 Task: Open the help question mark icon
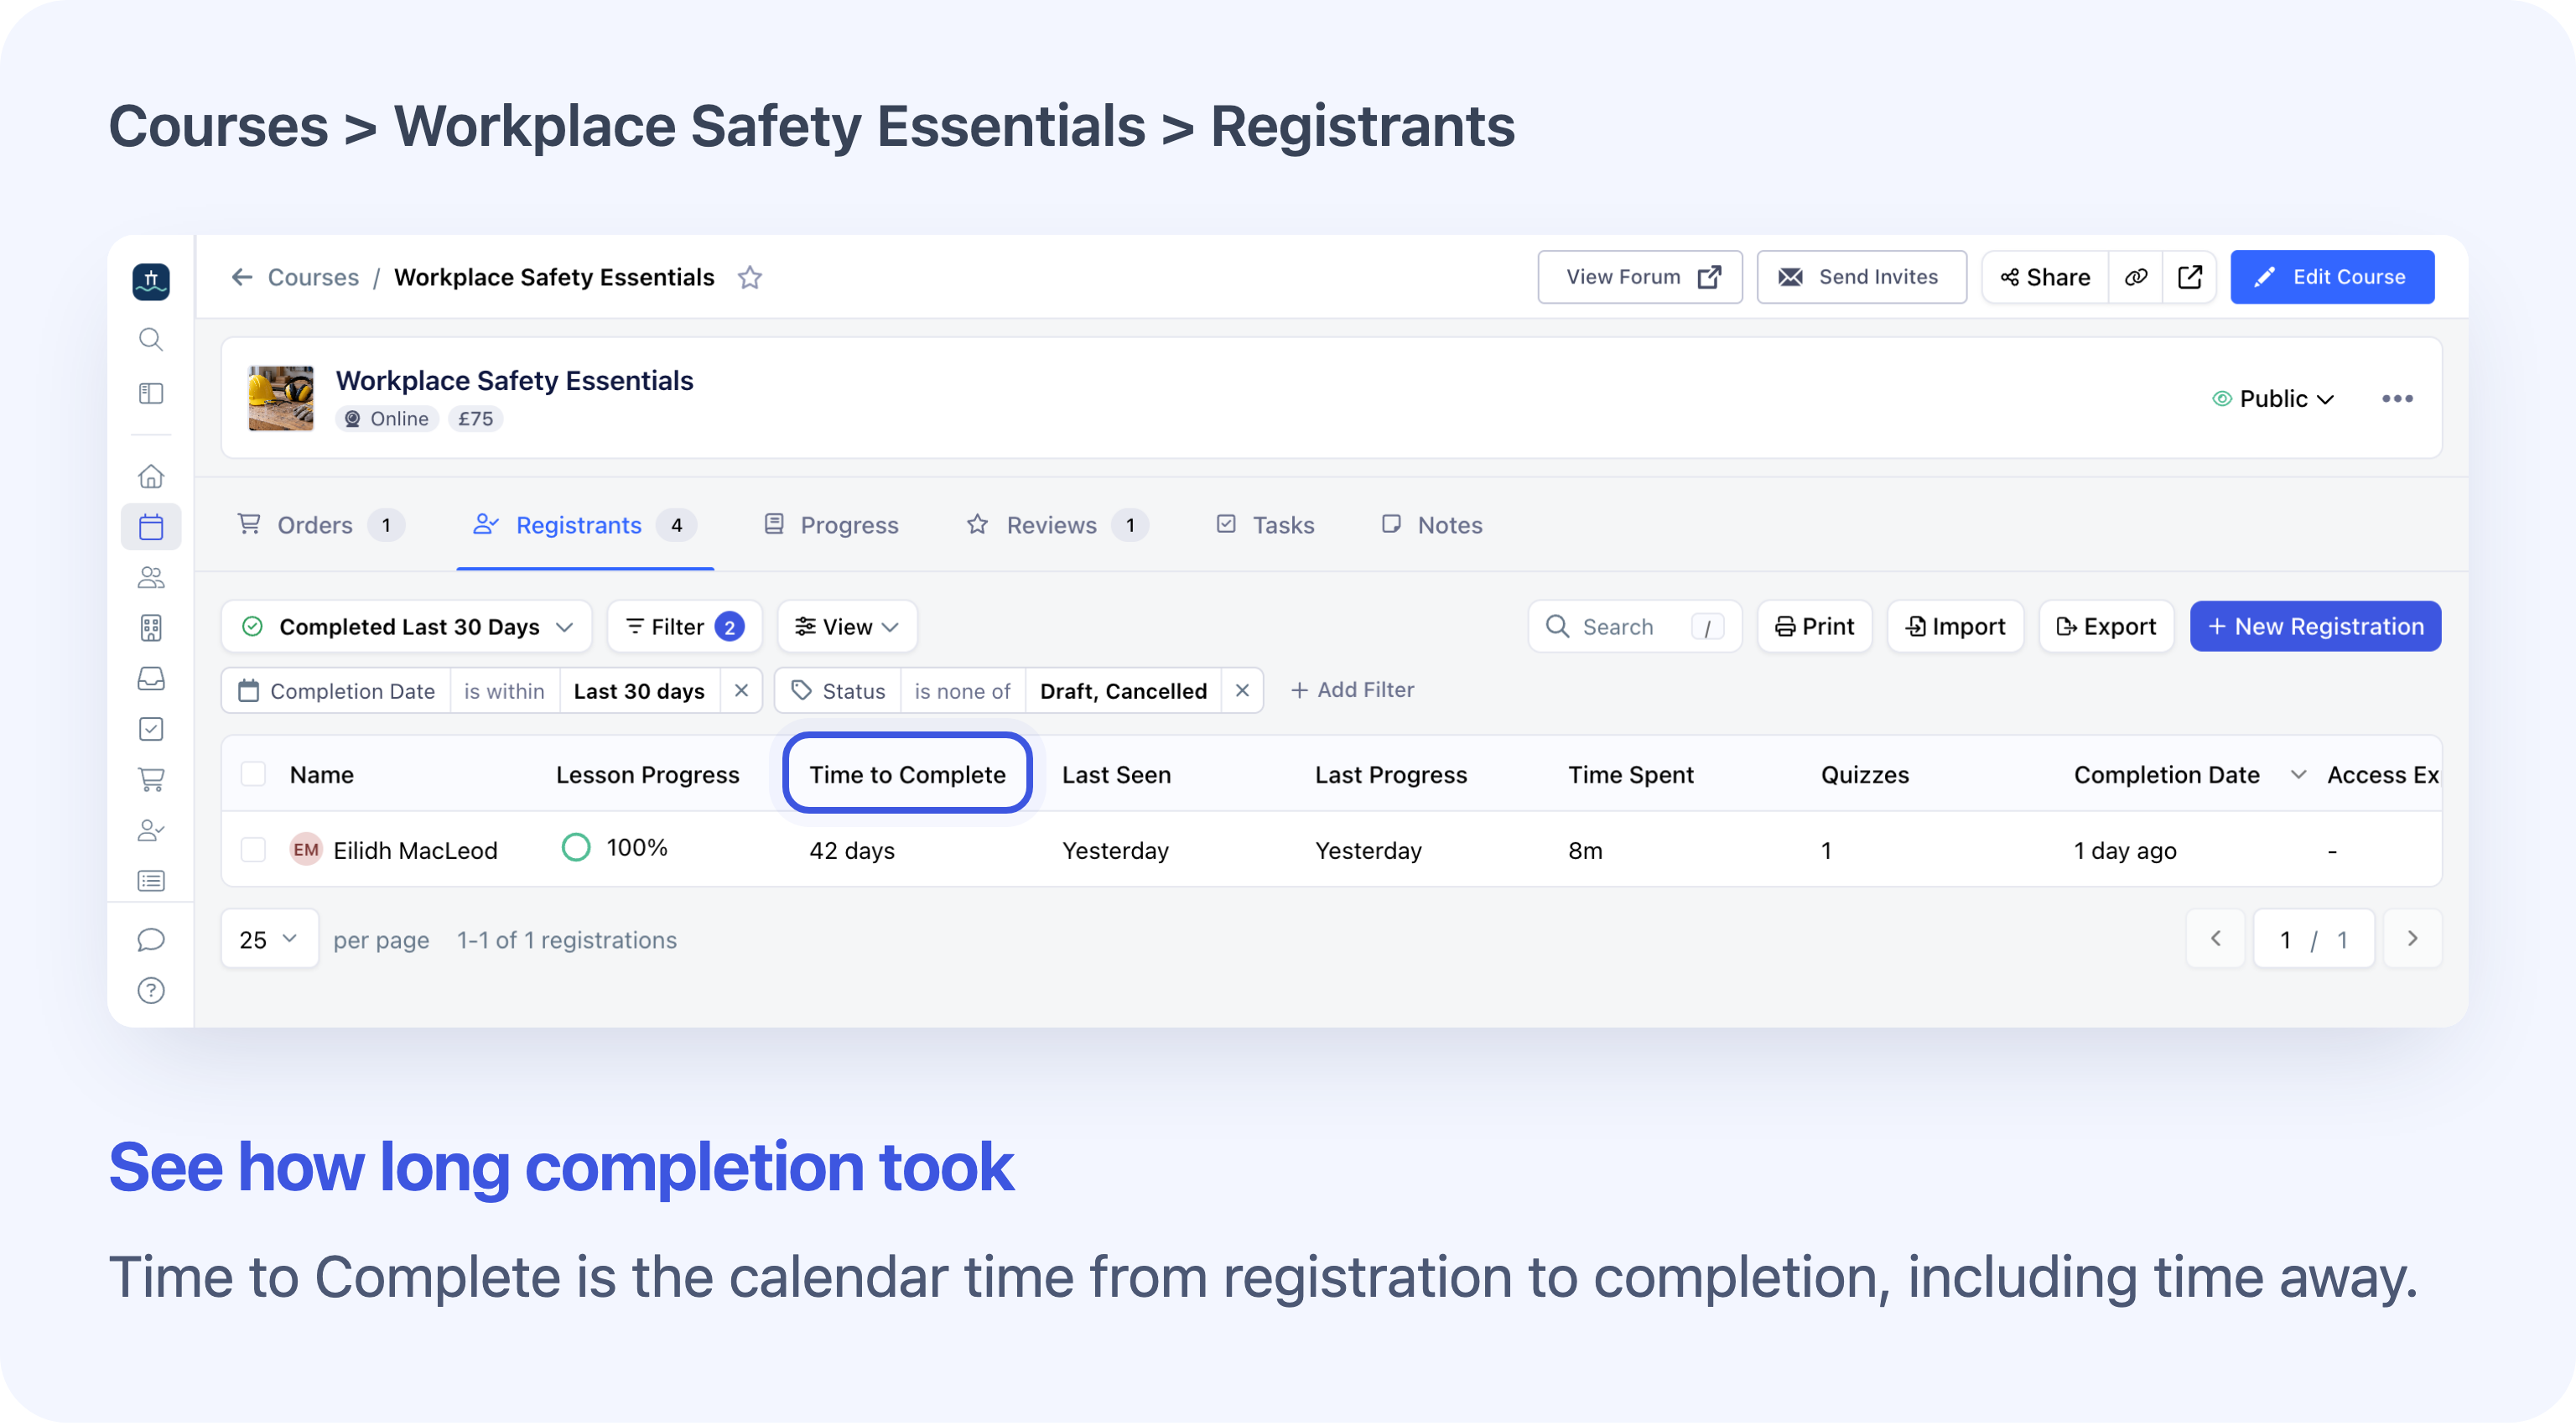pyautogui.click(x=151, y=992)
